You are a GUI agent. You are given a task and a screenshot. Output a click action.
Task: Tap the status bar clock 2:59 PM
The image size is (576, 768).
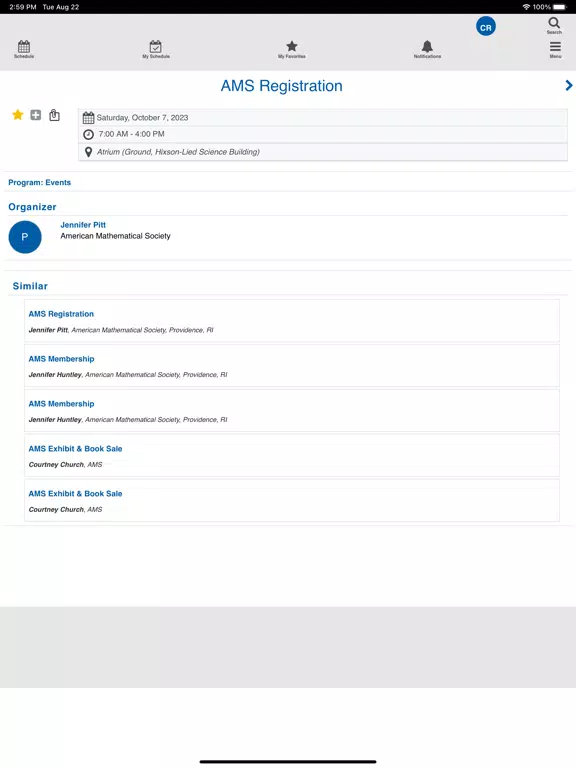23,7
